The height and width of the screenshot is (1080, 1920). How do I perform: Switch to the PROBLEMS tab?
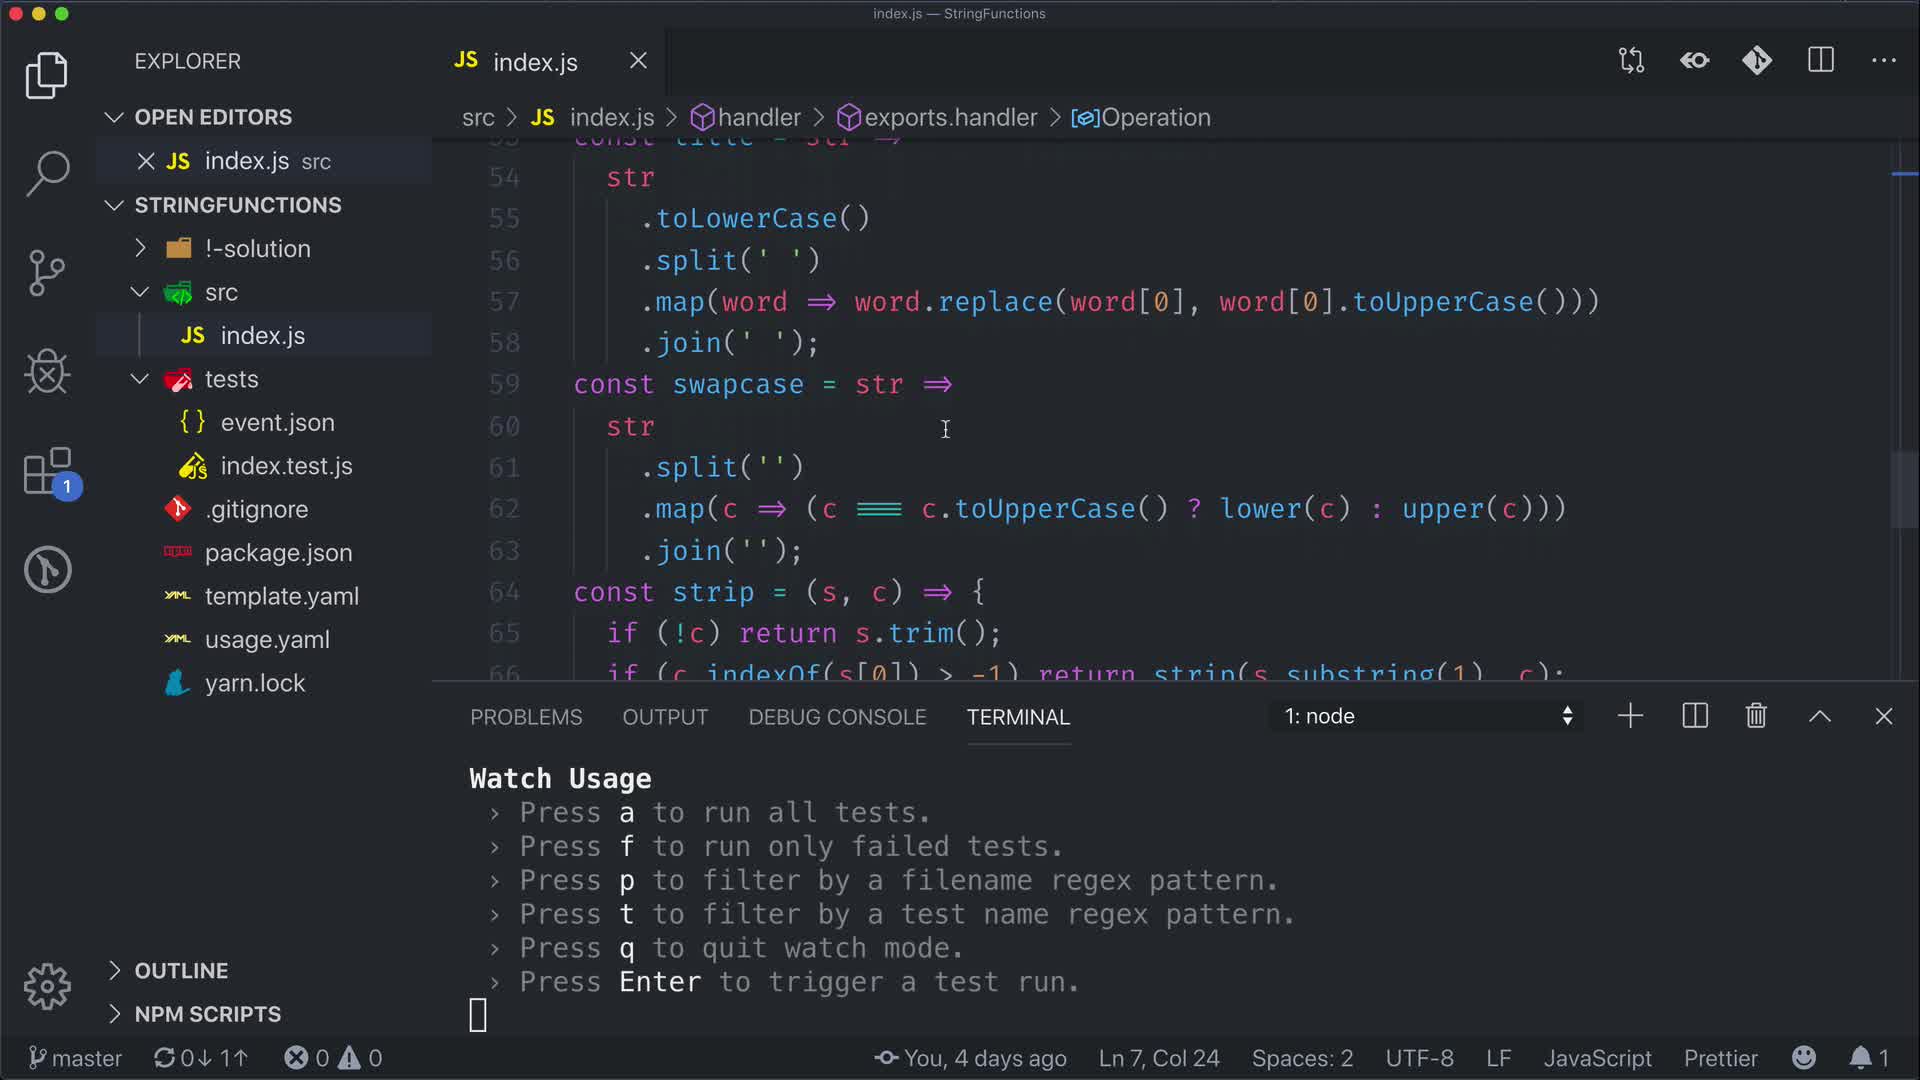pyautogui.click(x=526, y=717)
